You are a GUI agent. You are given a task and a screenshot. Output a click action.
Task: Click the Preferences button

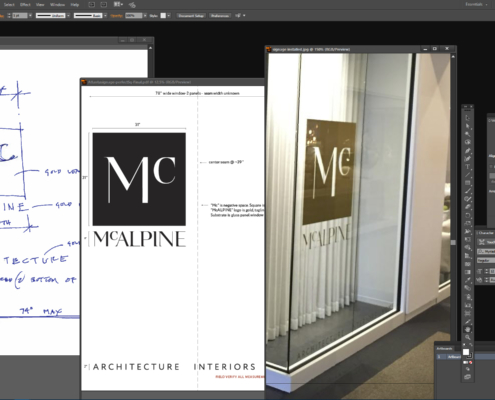coord(220,16)
